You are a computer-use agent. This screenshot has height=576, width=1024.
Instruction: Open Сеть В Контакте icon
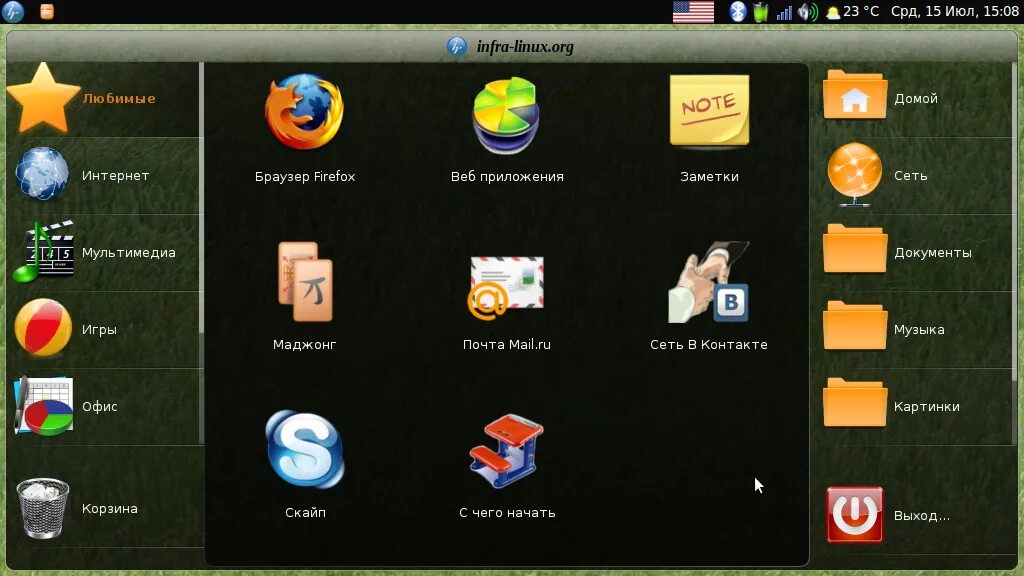pos(709,282)
